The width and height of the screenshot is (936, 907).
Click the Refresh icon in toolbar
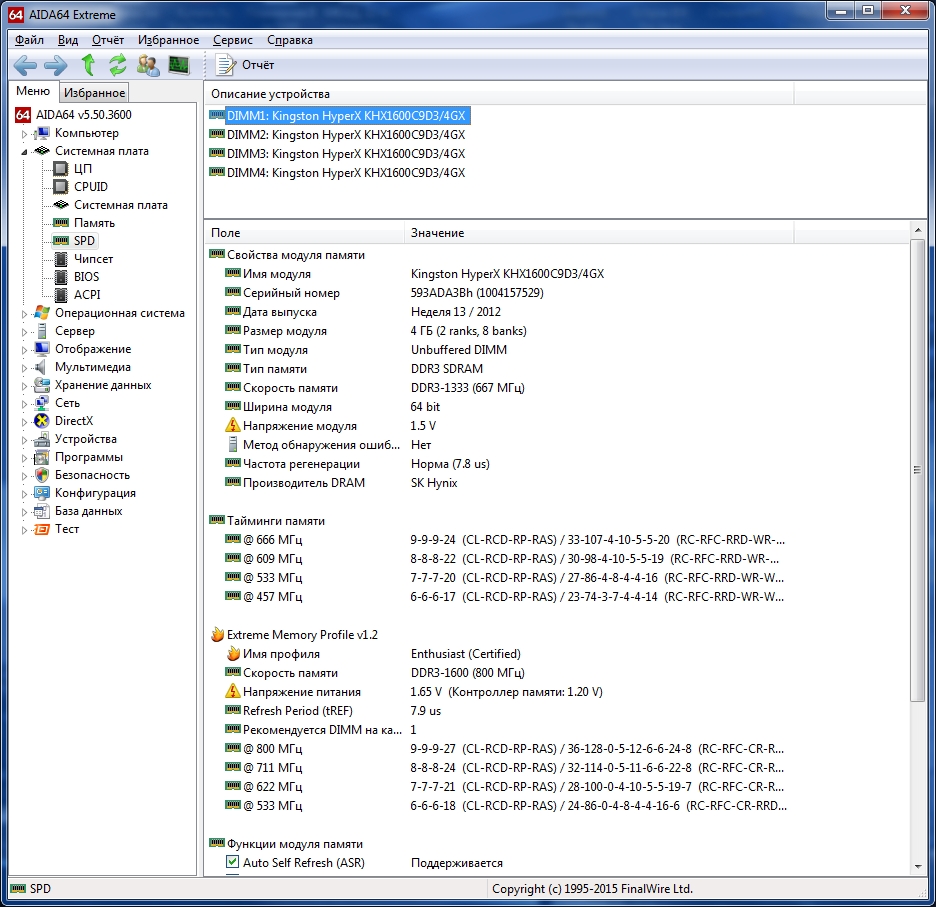pos(118,66)
